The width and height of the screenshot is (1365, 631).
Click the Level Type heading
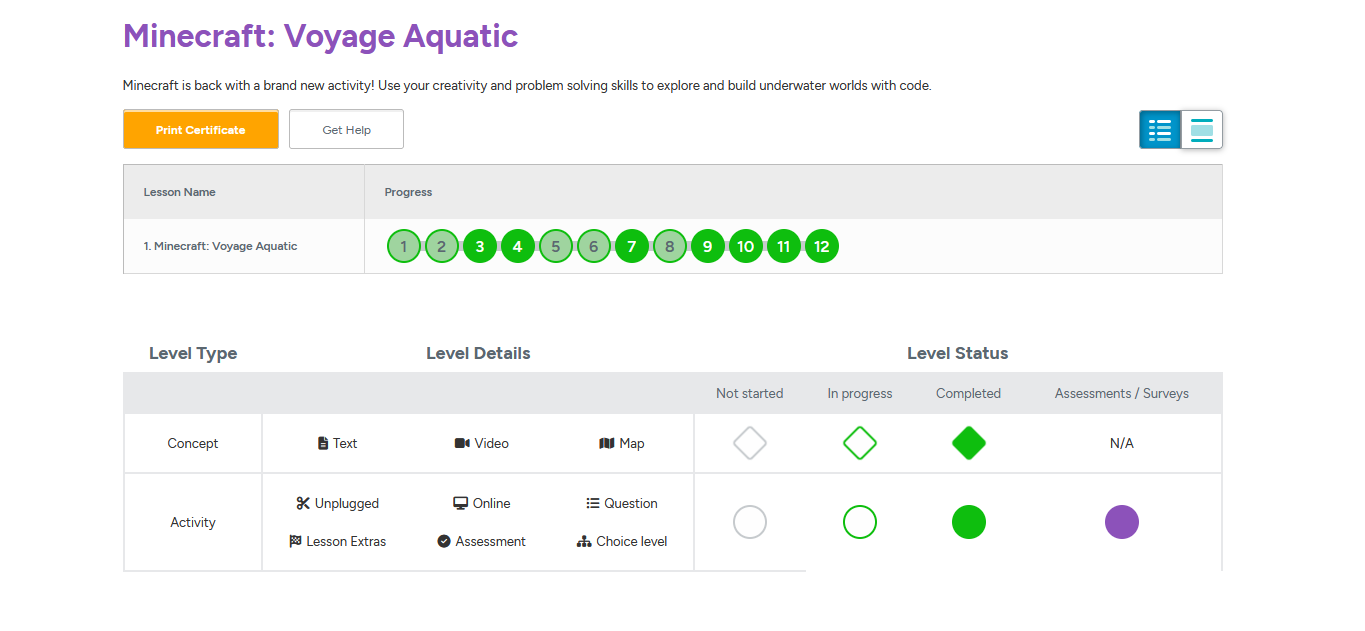(193, 353)
